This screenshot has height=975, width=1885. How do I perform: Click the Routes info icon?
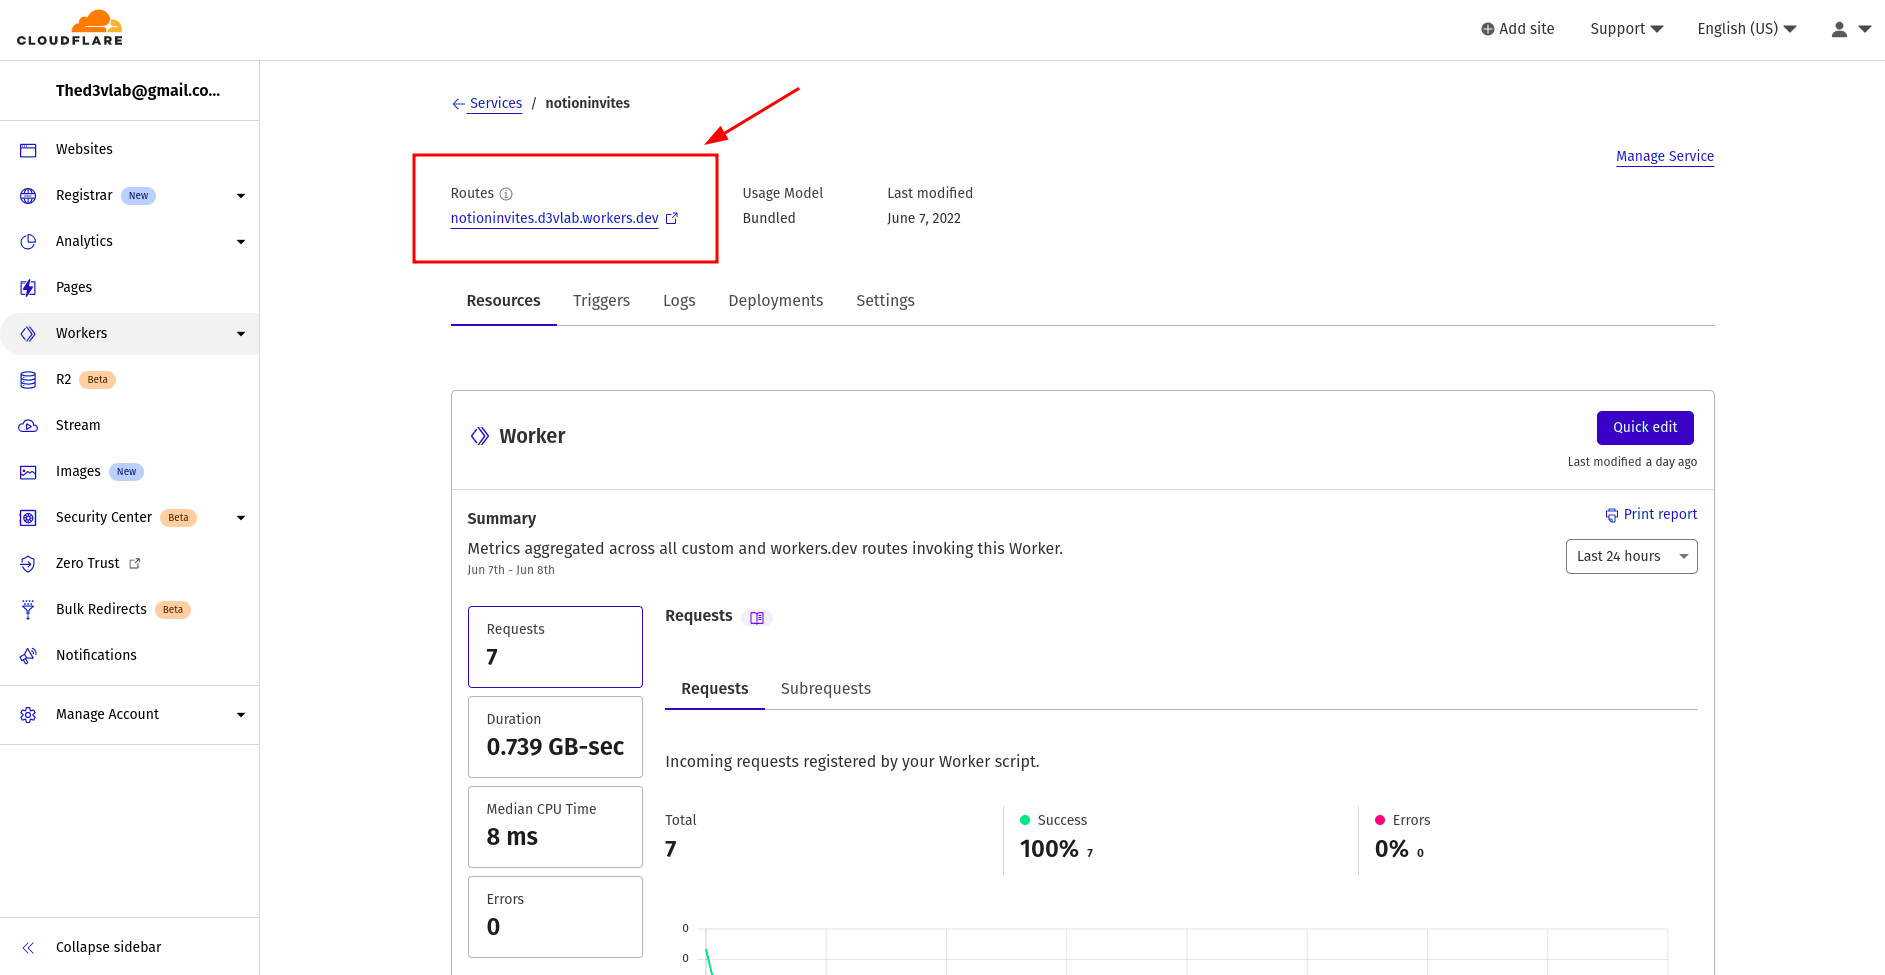coord(506,194)
